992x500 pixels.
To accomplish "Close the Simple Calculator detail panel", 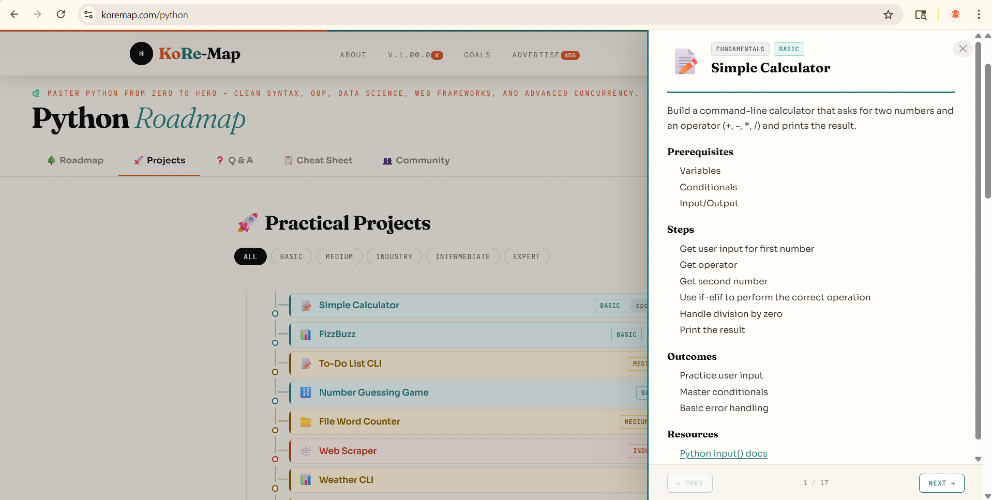I will [x=963, y=49].
